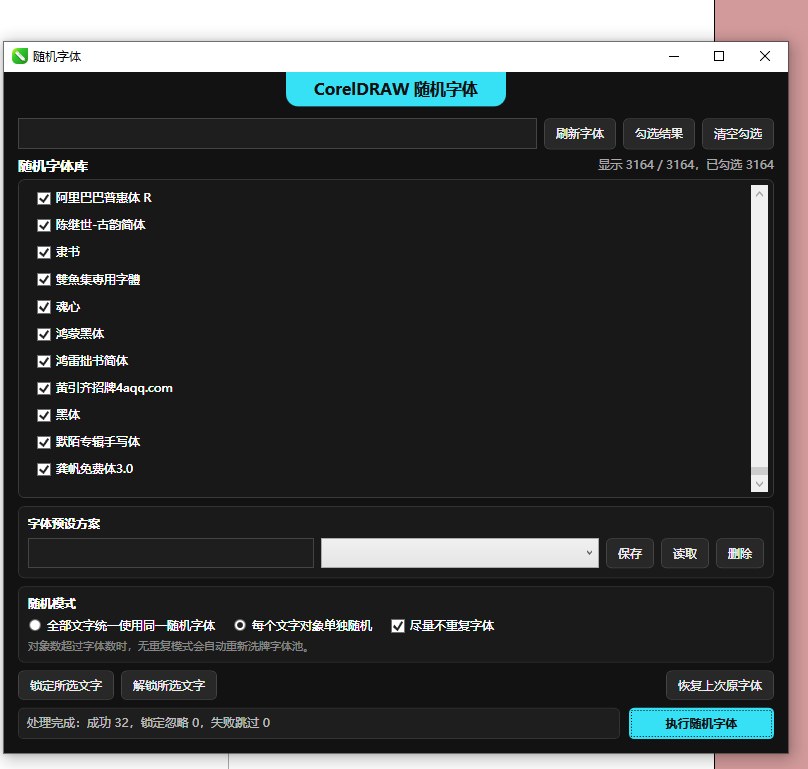Toggle the 黑体 font checkbox

click(x=44, y=415)
